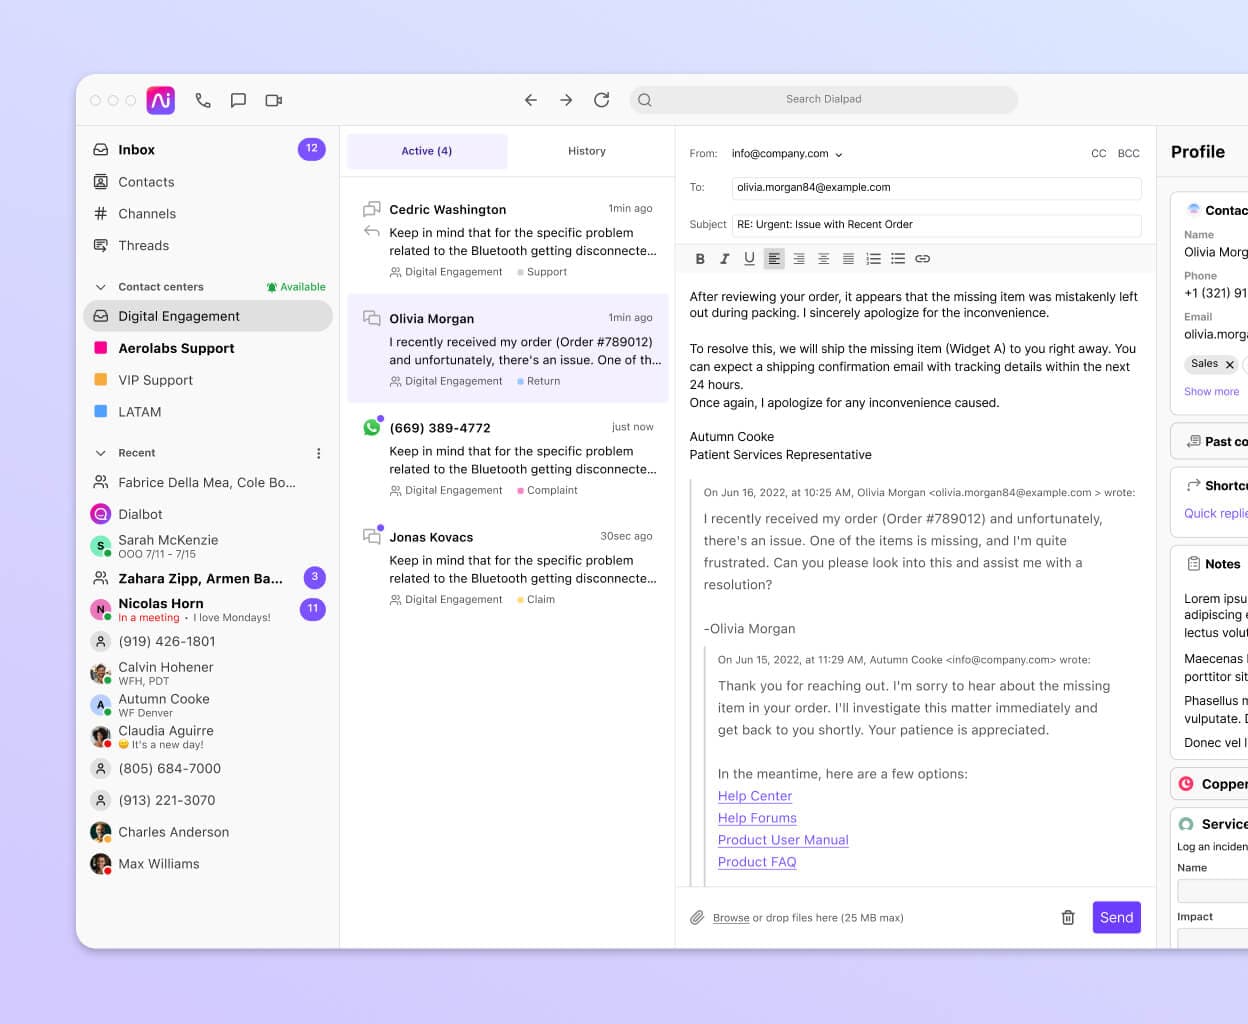
Task: Toggle bold text formatting
Action: click(700, 259)
